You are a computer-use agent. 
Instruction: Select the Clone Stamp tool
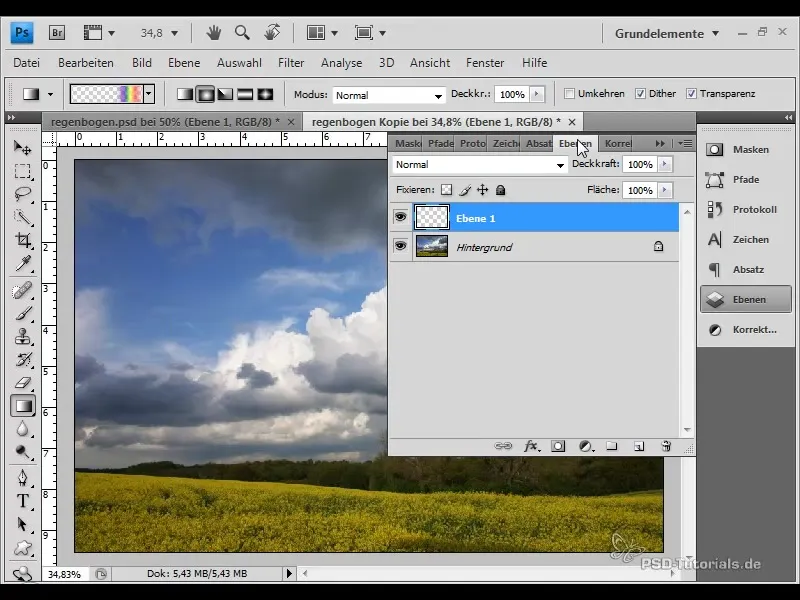(x=22, y=337)
